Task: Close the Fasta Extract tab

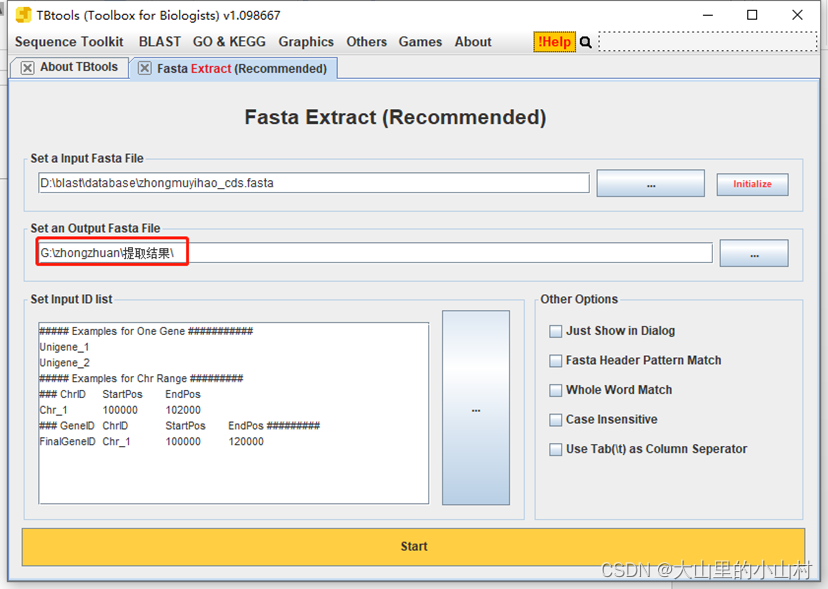Action: (x=144, y=68)
